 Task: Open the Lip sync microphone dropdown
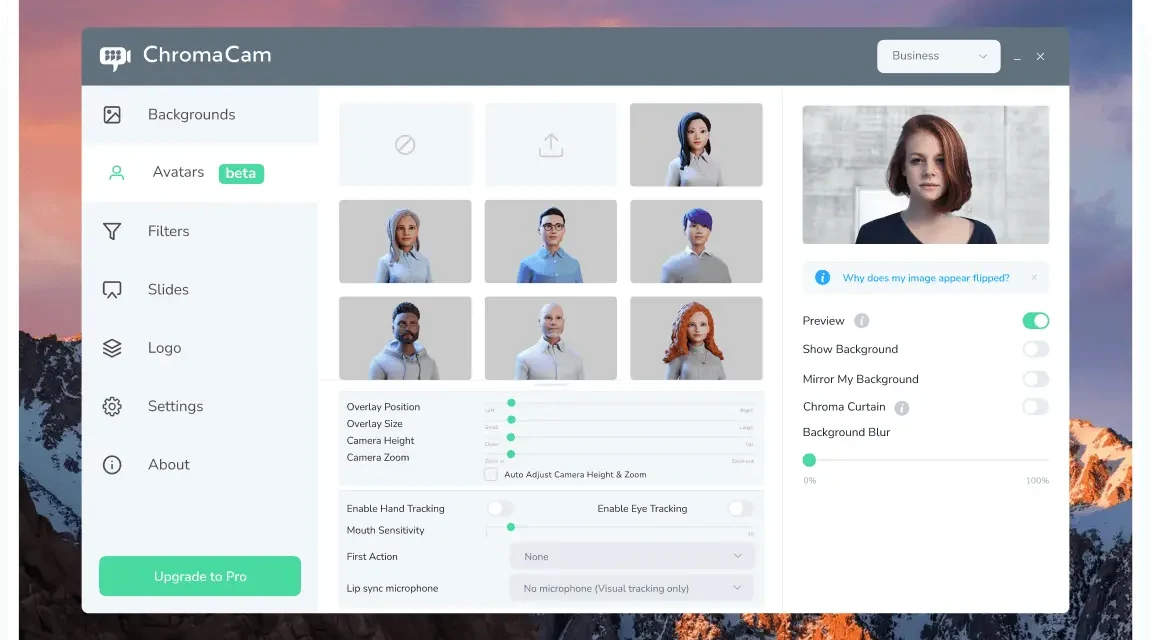(x=632, y=589)
